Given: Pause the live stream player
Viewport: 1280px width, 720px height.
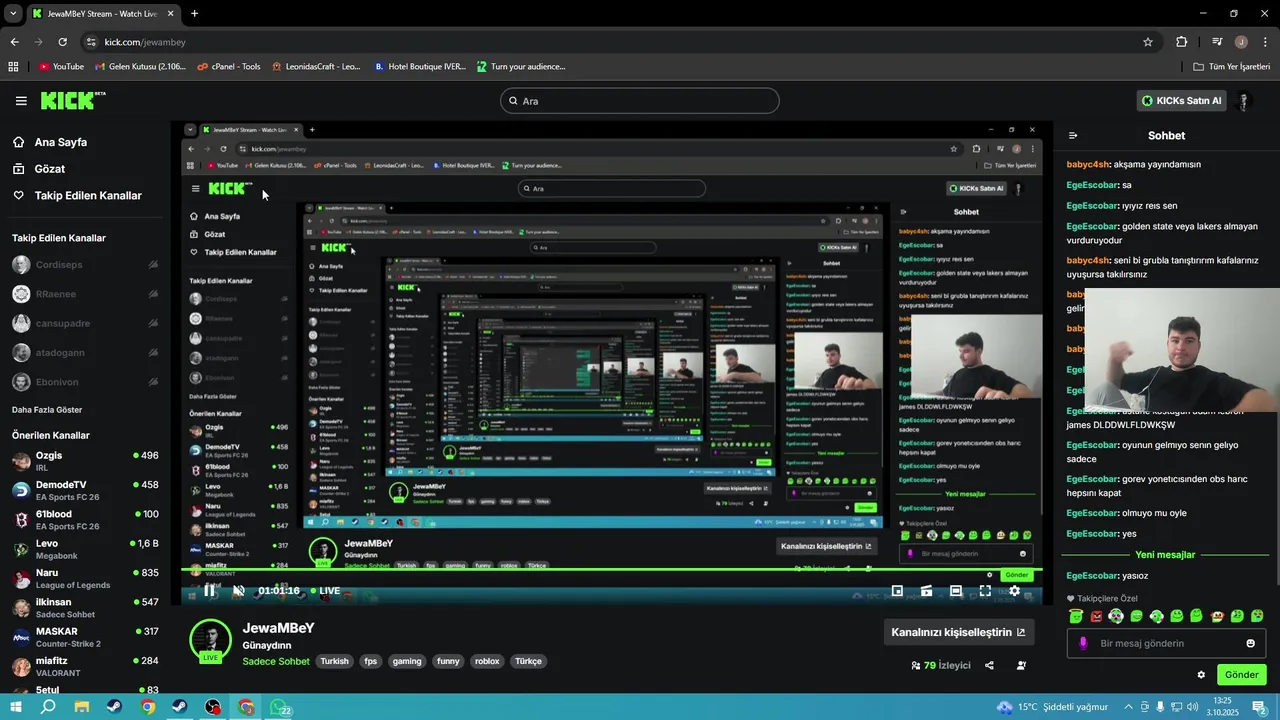Looking at the screenshot, I should (209, 591).
